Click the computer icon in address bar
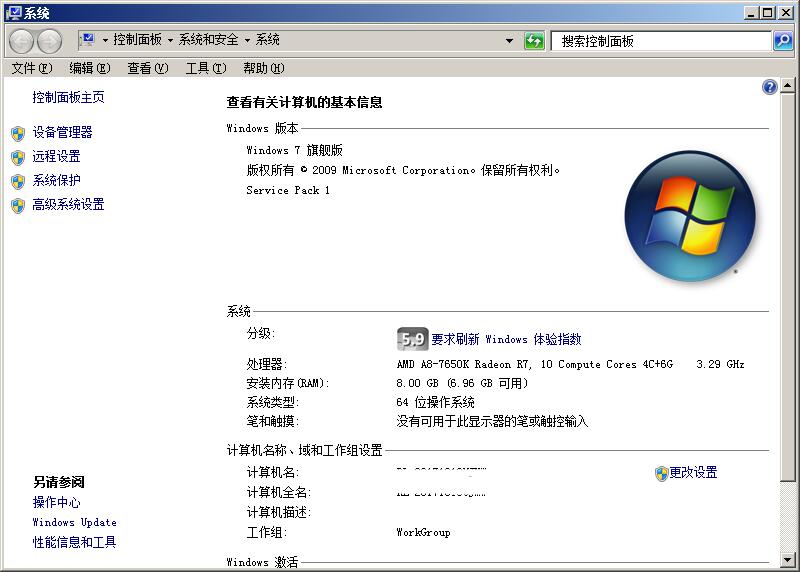Screen dimensions: 800x572 click(87, 40)
